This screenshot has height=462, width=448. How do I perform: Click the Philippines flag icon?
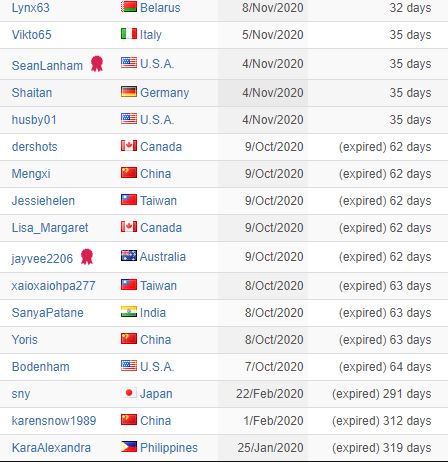pos(129,446)
